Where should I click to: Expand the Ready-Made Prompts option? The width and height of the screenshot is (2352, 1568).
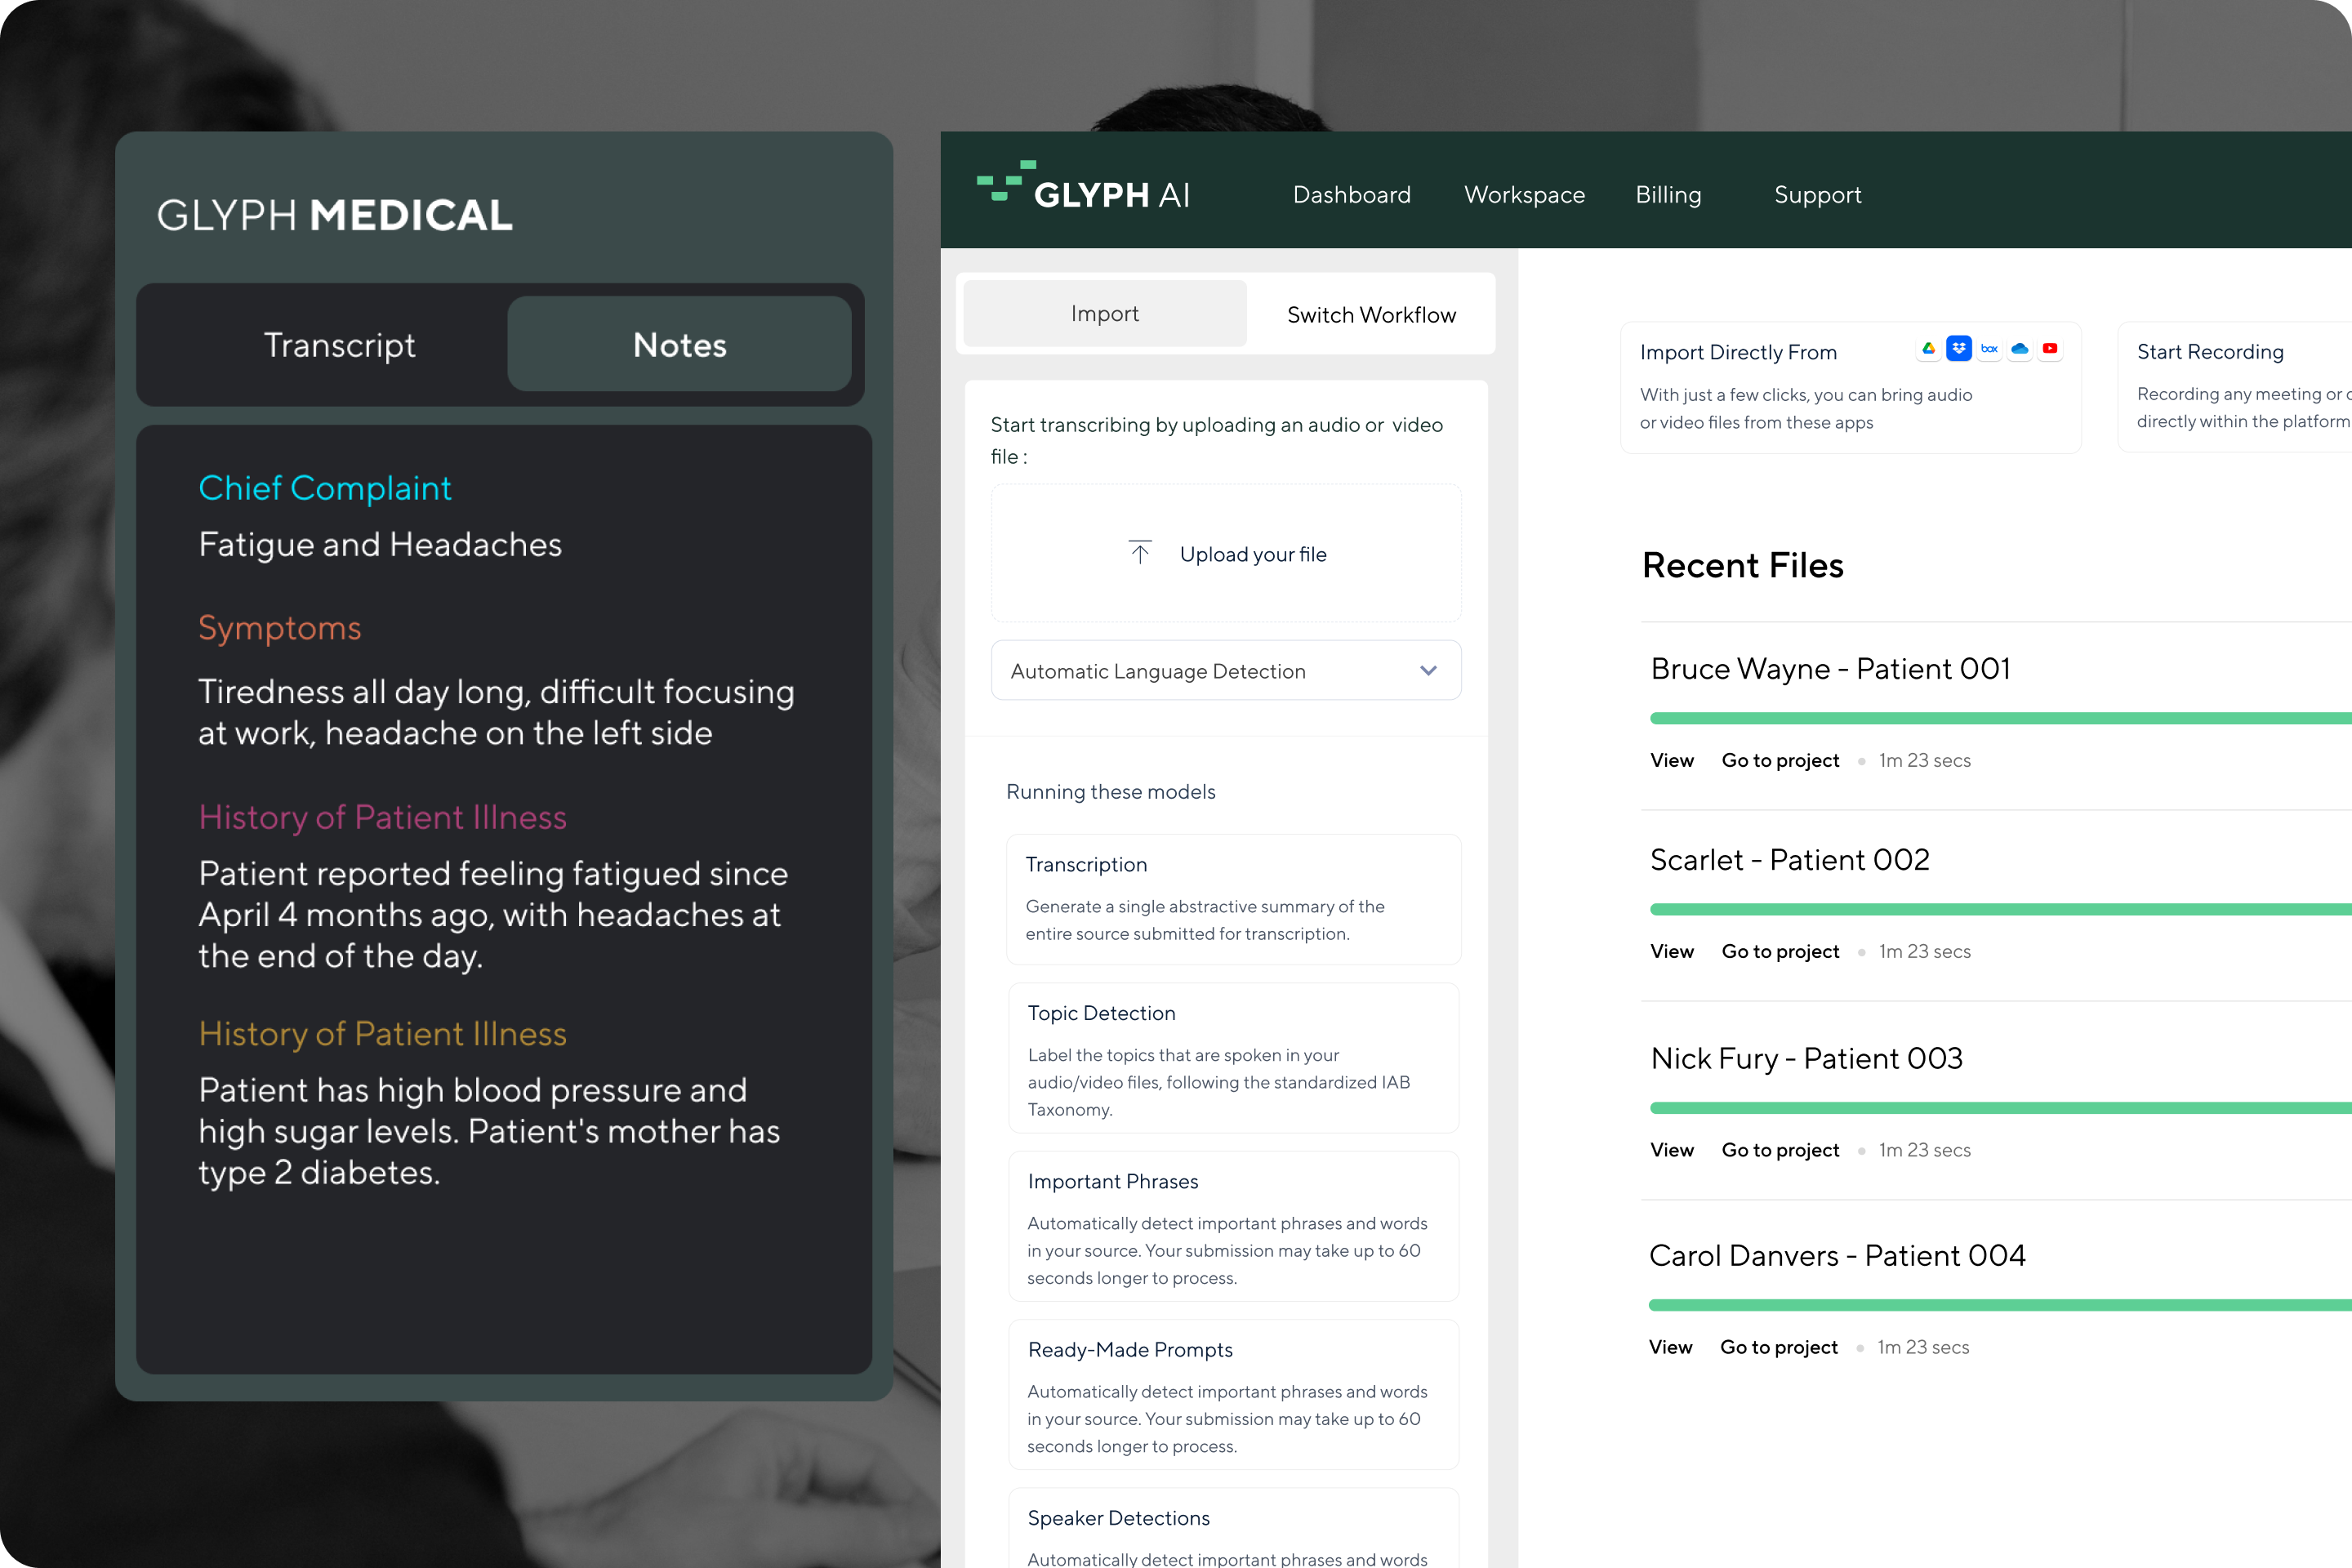pyautogui.click(x=1233, y=1395)
